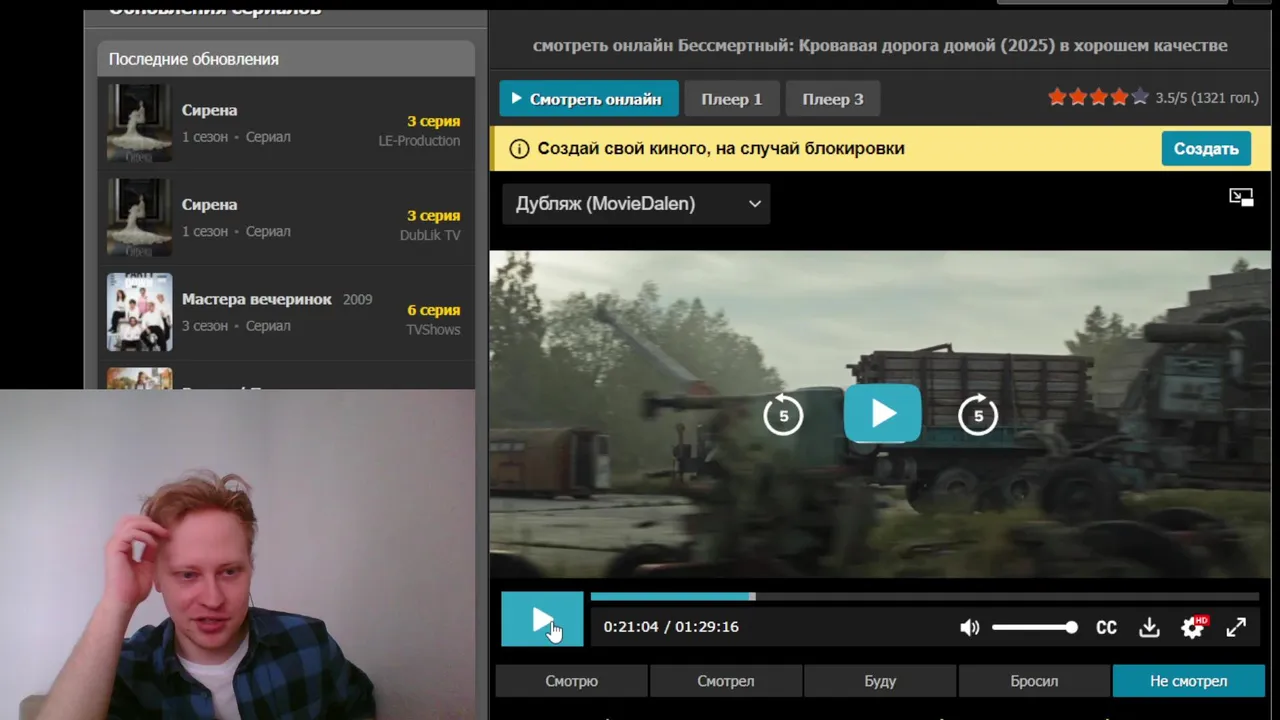This screenshot has height=720, width=1280.
Task: Click the 0:21:04 / 01:29:16 time display
Action: click(x=671, y=627)
